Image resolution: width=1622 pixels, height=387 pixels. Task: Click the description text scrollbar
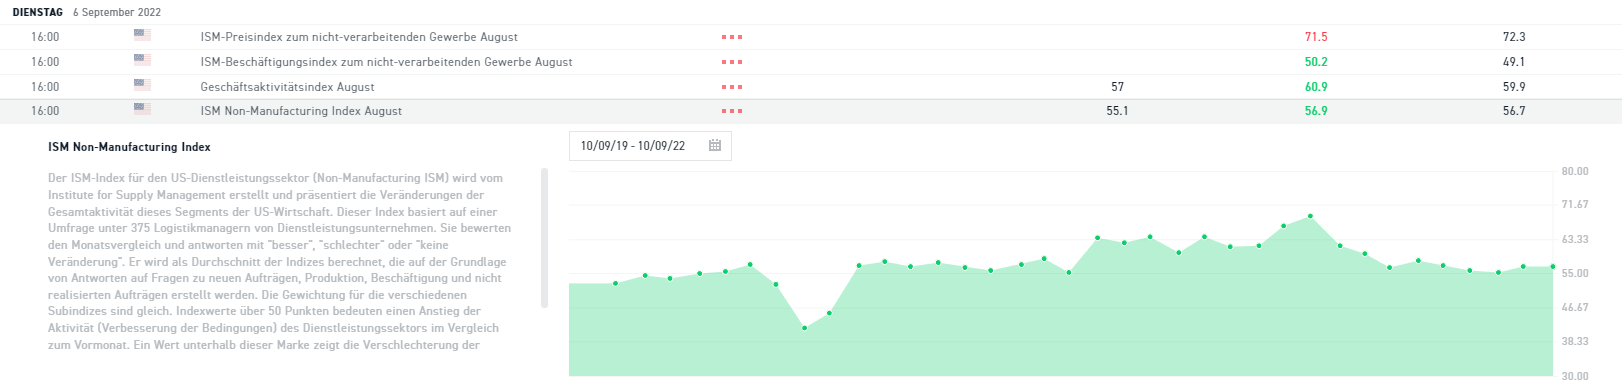[x=544, y=238]
